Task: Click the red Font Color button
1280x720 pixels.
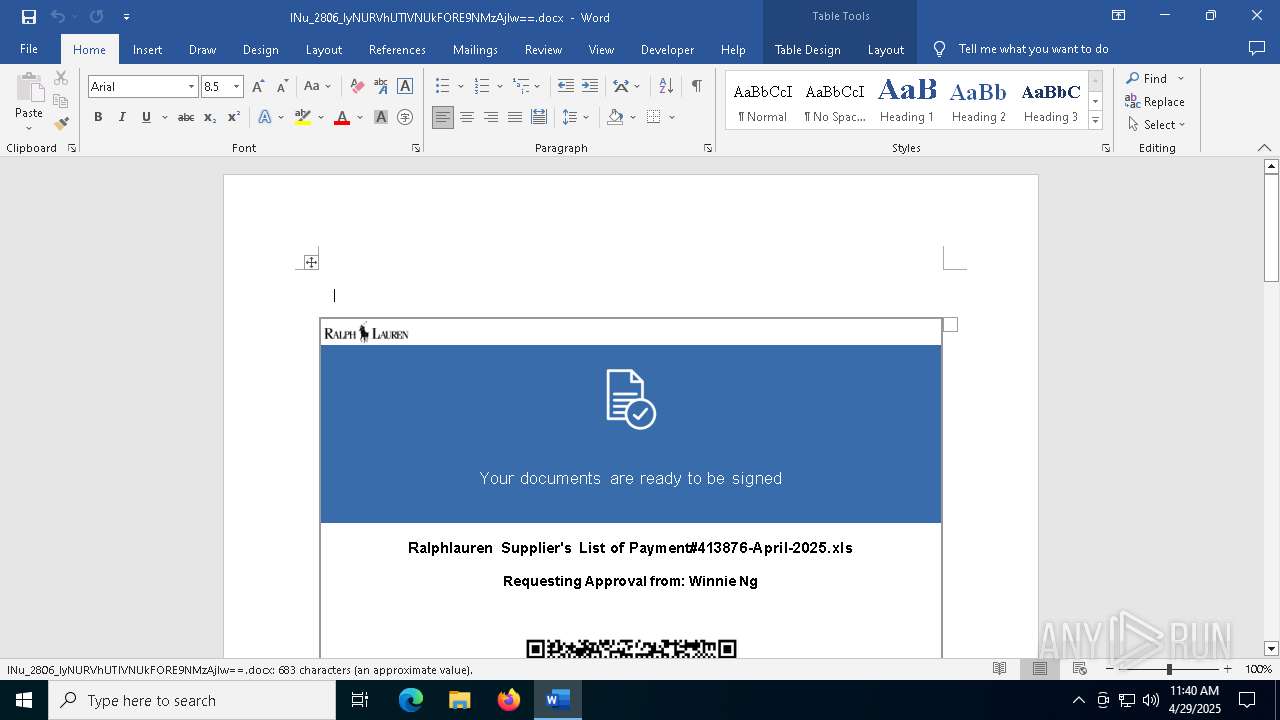Action: coord(342,117)
